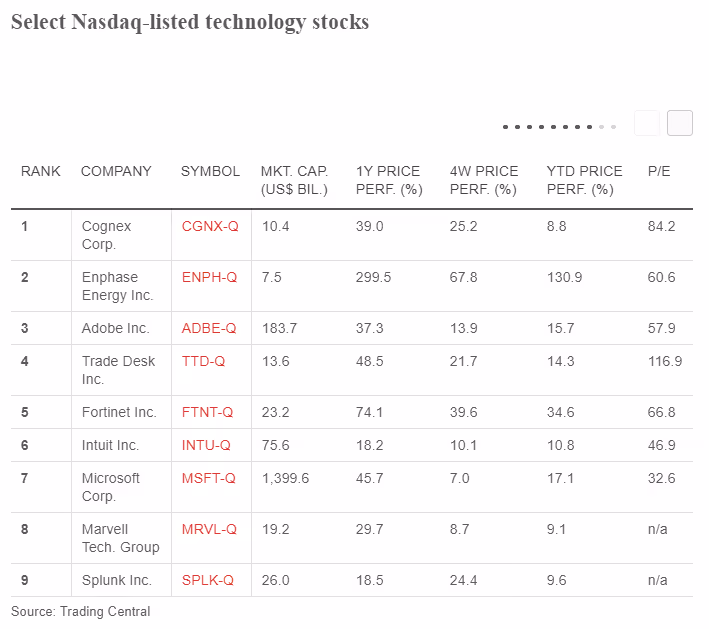The height and width of the screenshot is (629, 709).
Task: Click the MKT. CAP. column header
Action: [x=294, y=180]
